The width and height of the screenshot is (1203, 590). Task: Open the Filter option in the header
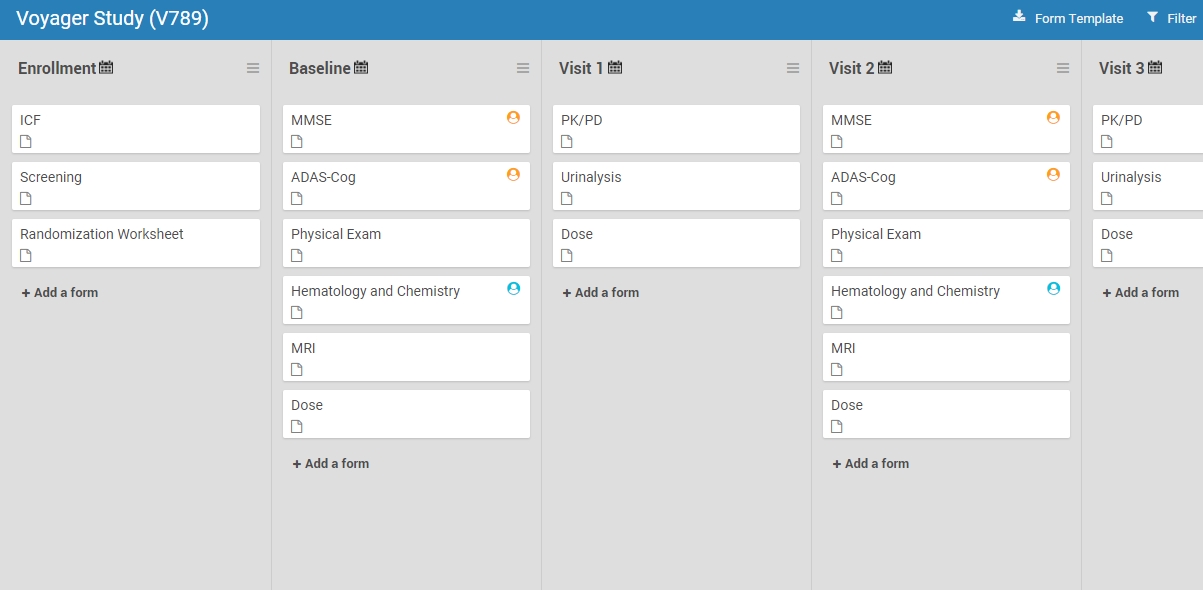coord(1171,18)
